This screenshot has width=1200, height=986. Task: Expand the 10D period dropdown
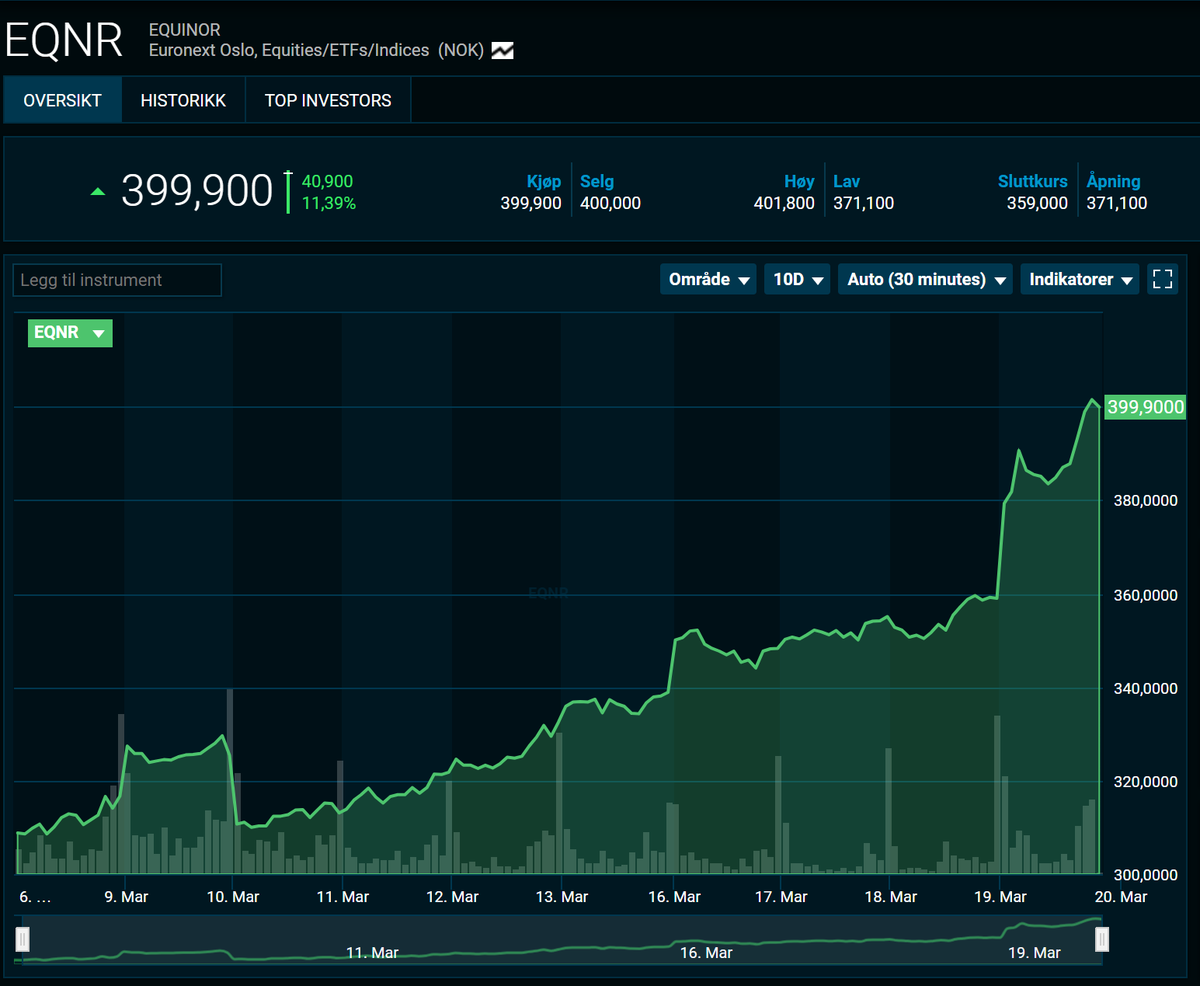point(798,279)
